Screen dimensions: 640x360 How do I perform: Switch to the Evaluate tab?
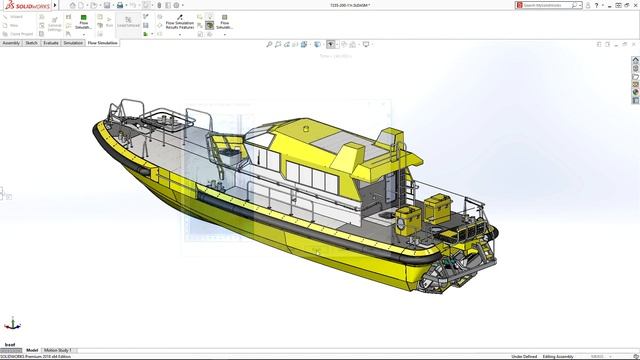point(51,43)
